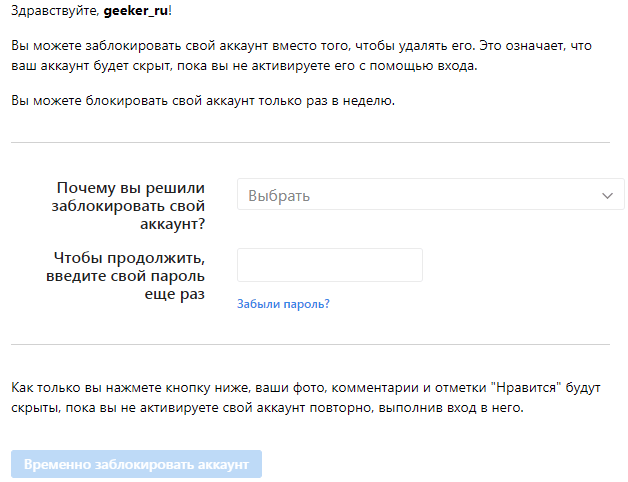Image resolution: width=628 pixels, height=482 pixels.
Task: Click the bold username geeker_ru
Action: tap(131, 10)
